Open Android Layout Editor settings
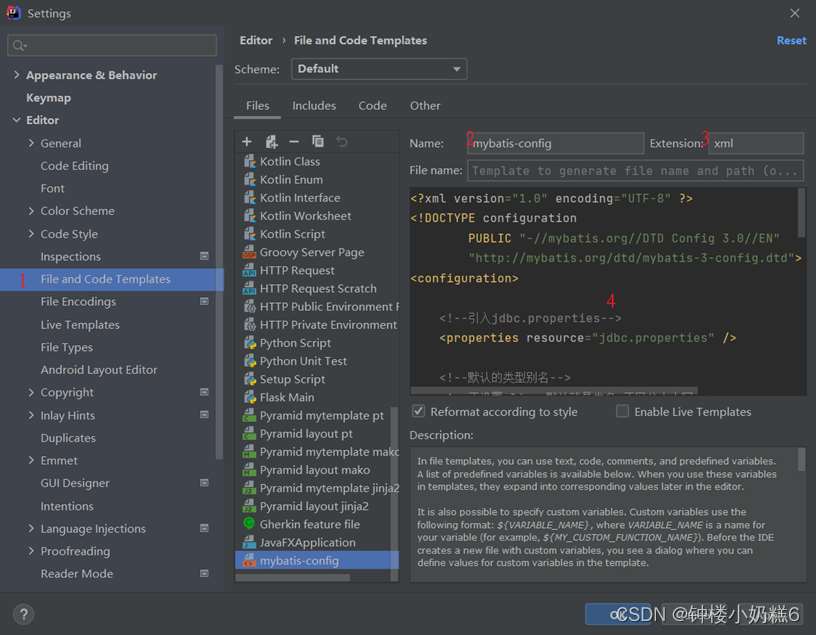This screenshot has height=635, width=816. [99, 370]
